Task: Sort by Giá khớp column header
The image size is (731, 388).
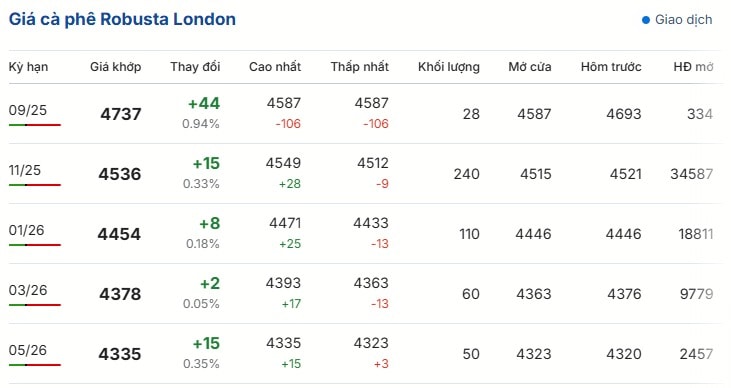Action: (116, 67)
